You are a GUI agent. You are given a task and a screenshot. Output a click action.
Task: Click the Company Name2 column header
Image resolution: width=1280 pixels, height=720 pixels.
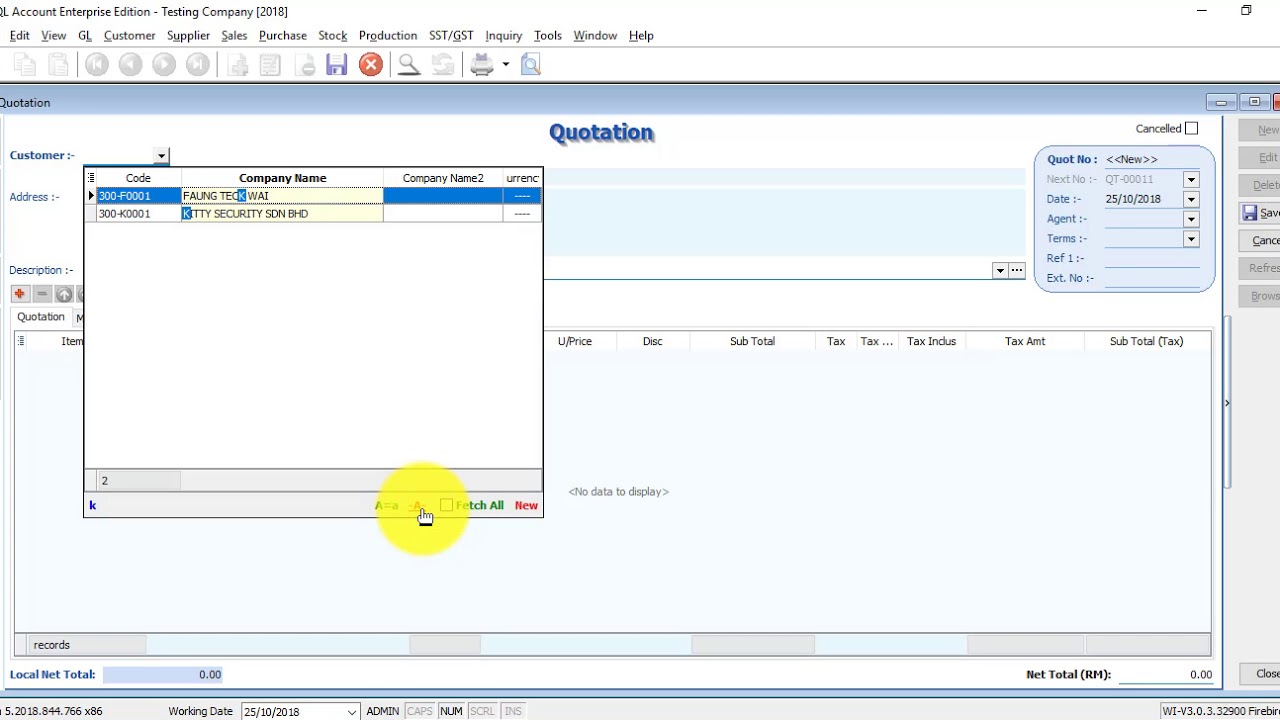(x=443, y=178)
